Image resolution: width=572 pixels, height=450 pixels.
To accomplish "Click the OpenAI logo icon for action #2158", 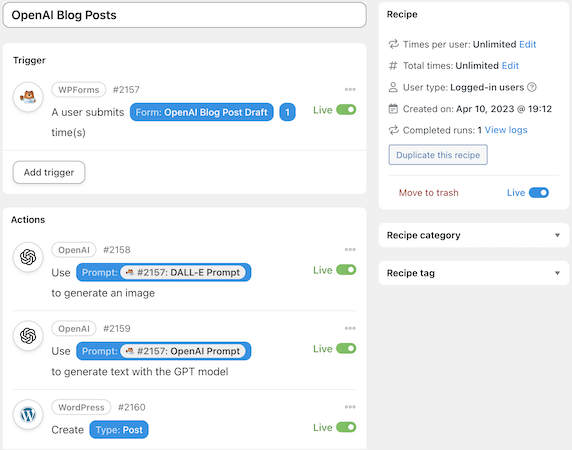I will tap(28, 257).
